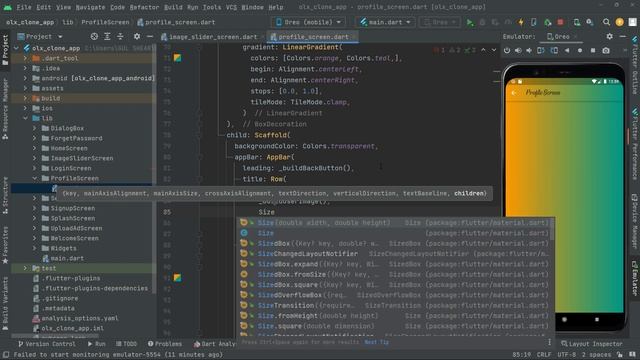Click emulator toolbar Back triangle icon
The width and height of the screenshot is (640, 360).
(567, 51)
